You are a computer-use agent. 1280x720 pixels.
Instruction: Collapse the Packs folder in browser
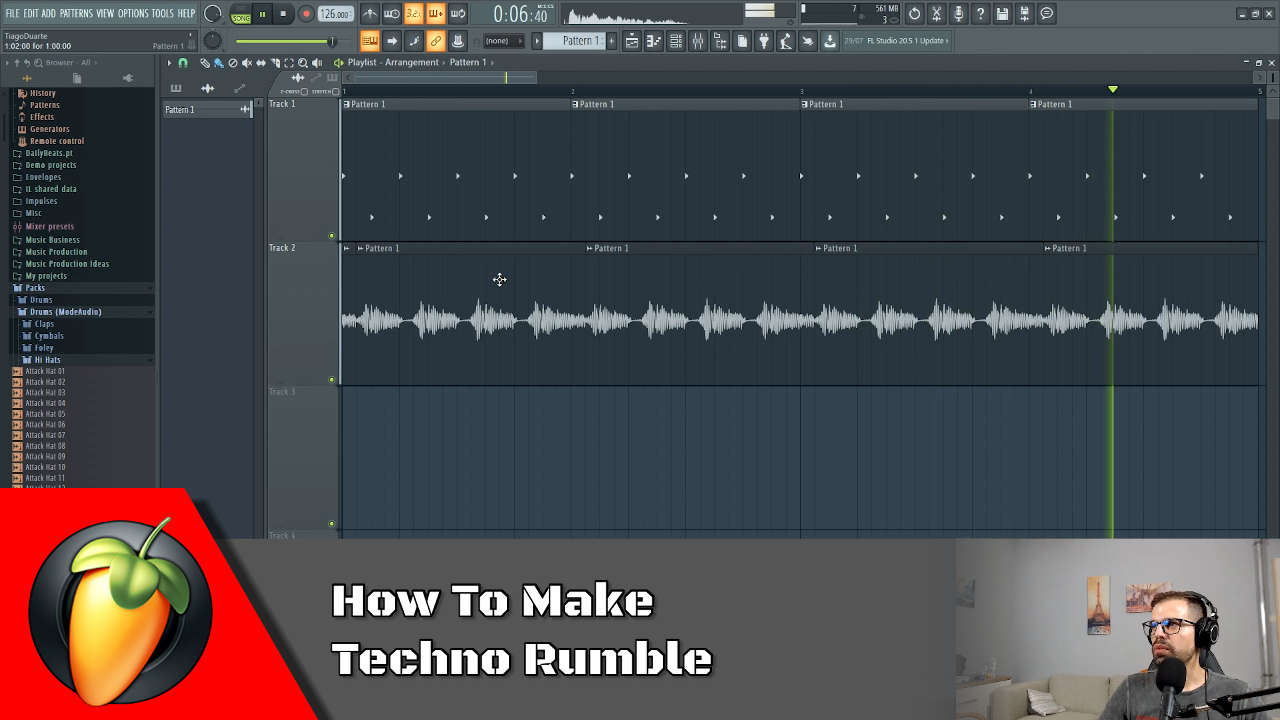pos(35,288)
